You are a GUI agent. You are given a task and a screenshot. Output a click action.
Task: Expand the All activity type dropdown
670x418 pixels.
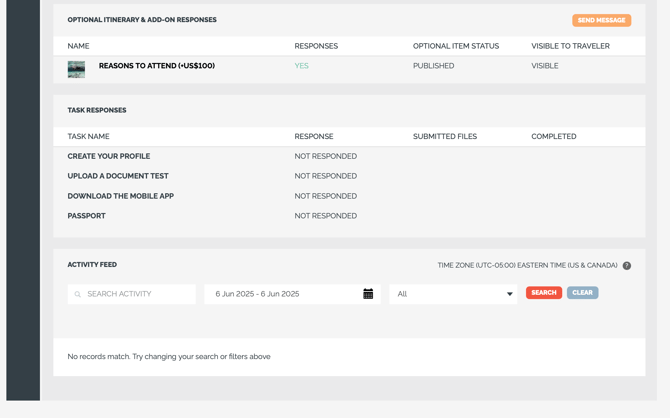[x=453, y=294]
